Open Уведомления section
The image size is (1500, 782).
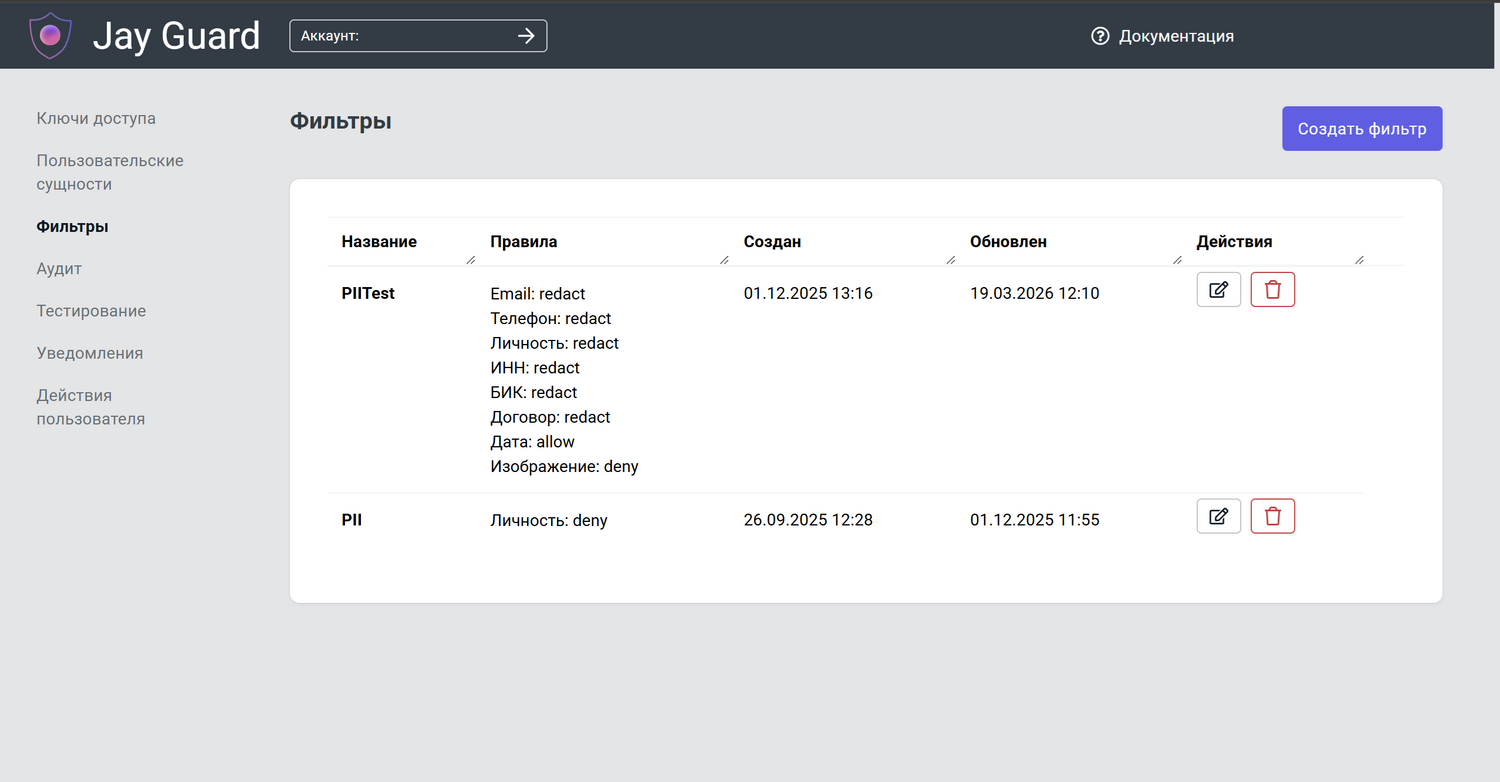point(90,353)
